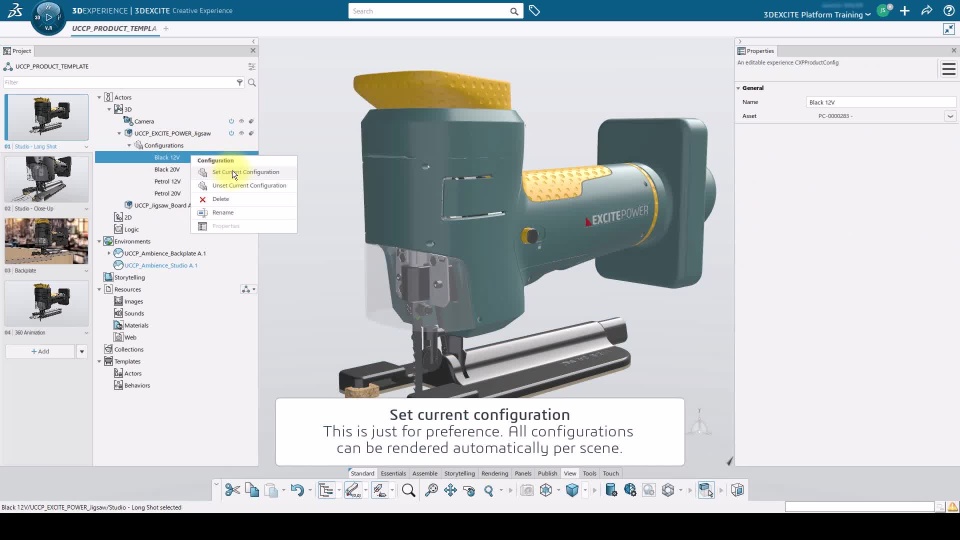This screenshot has height=540, width=960.
Task: Open the Studio - Close Up scene thumbnail
Action: click(x=47, y=179)
